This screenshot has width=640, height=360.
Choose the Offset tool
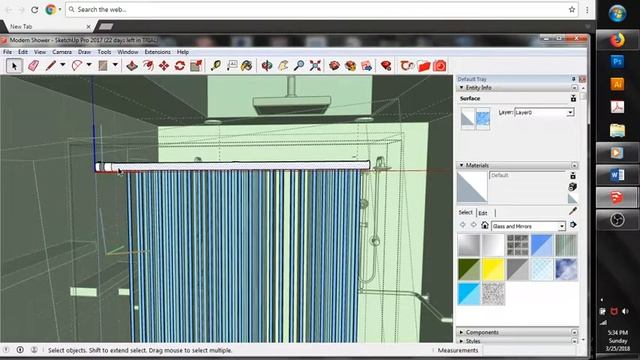pos(148,66)
